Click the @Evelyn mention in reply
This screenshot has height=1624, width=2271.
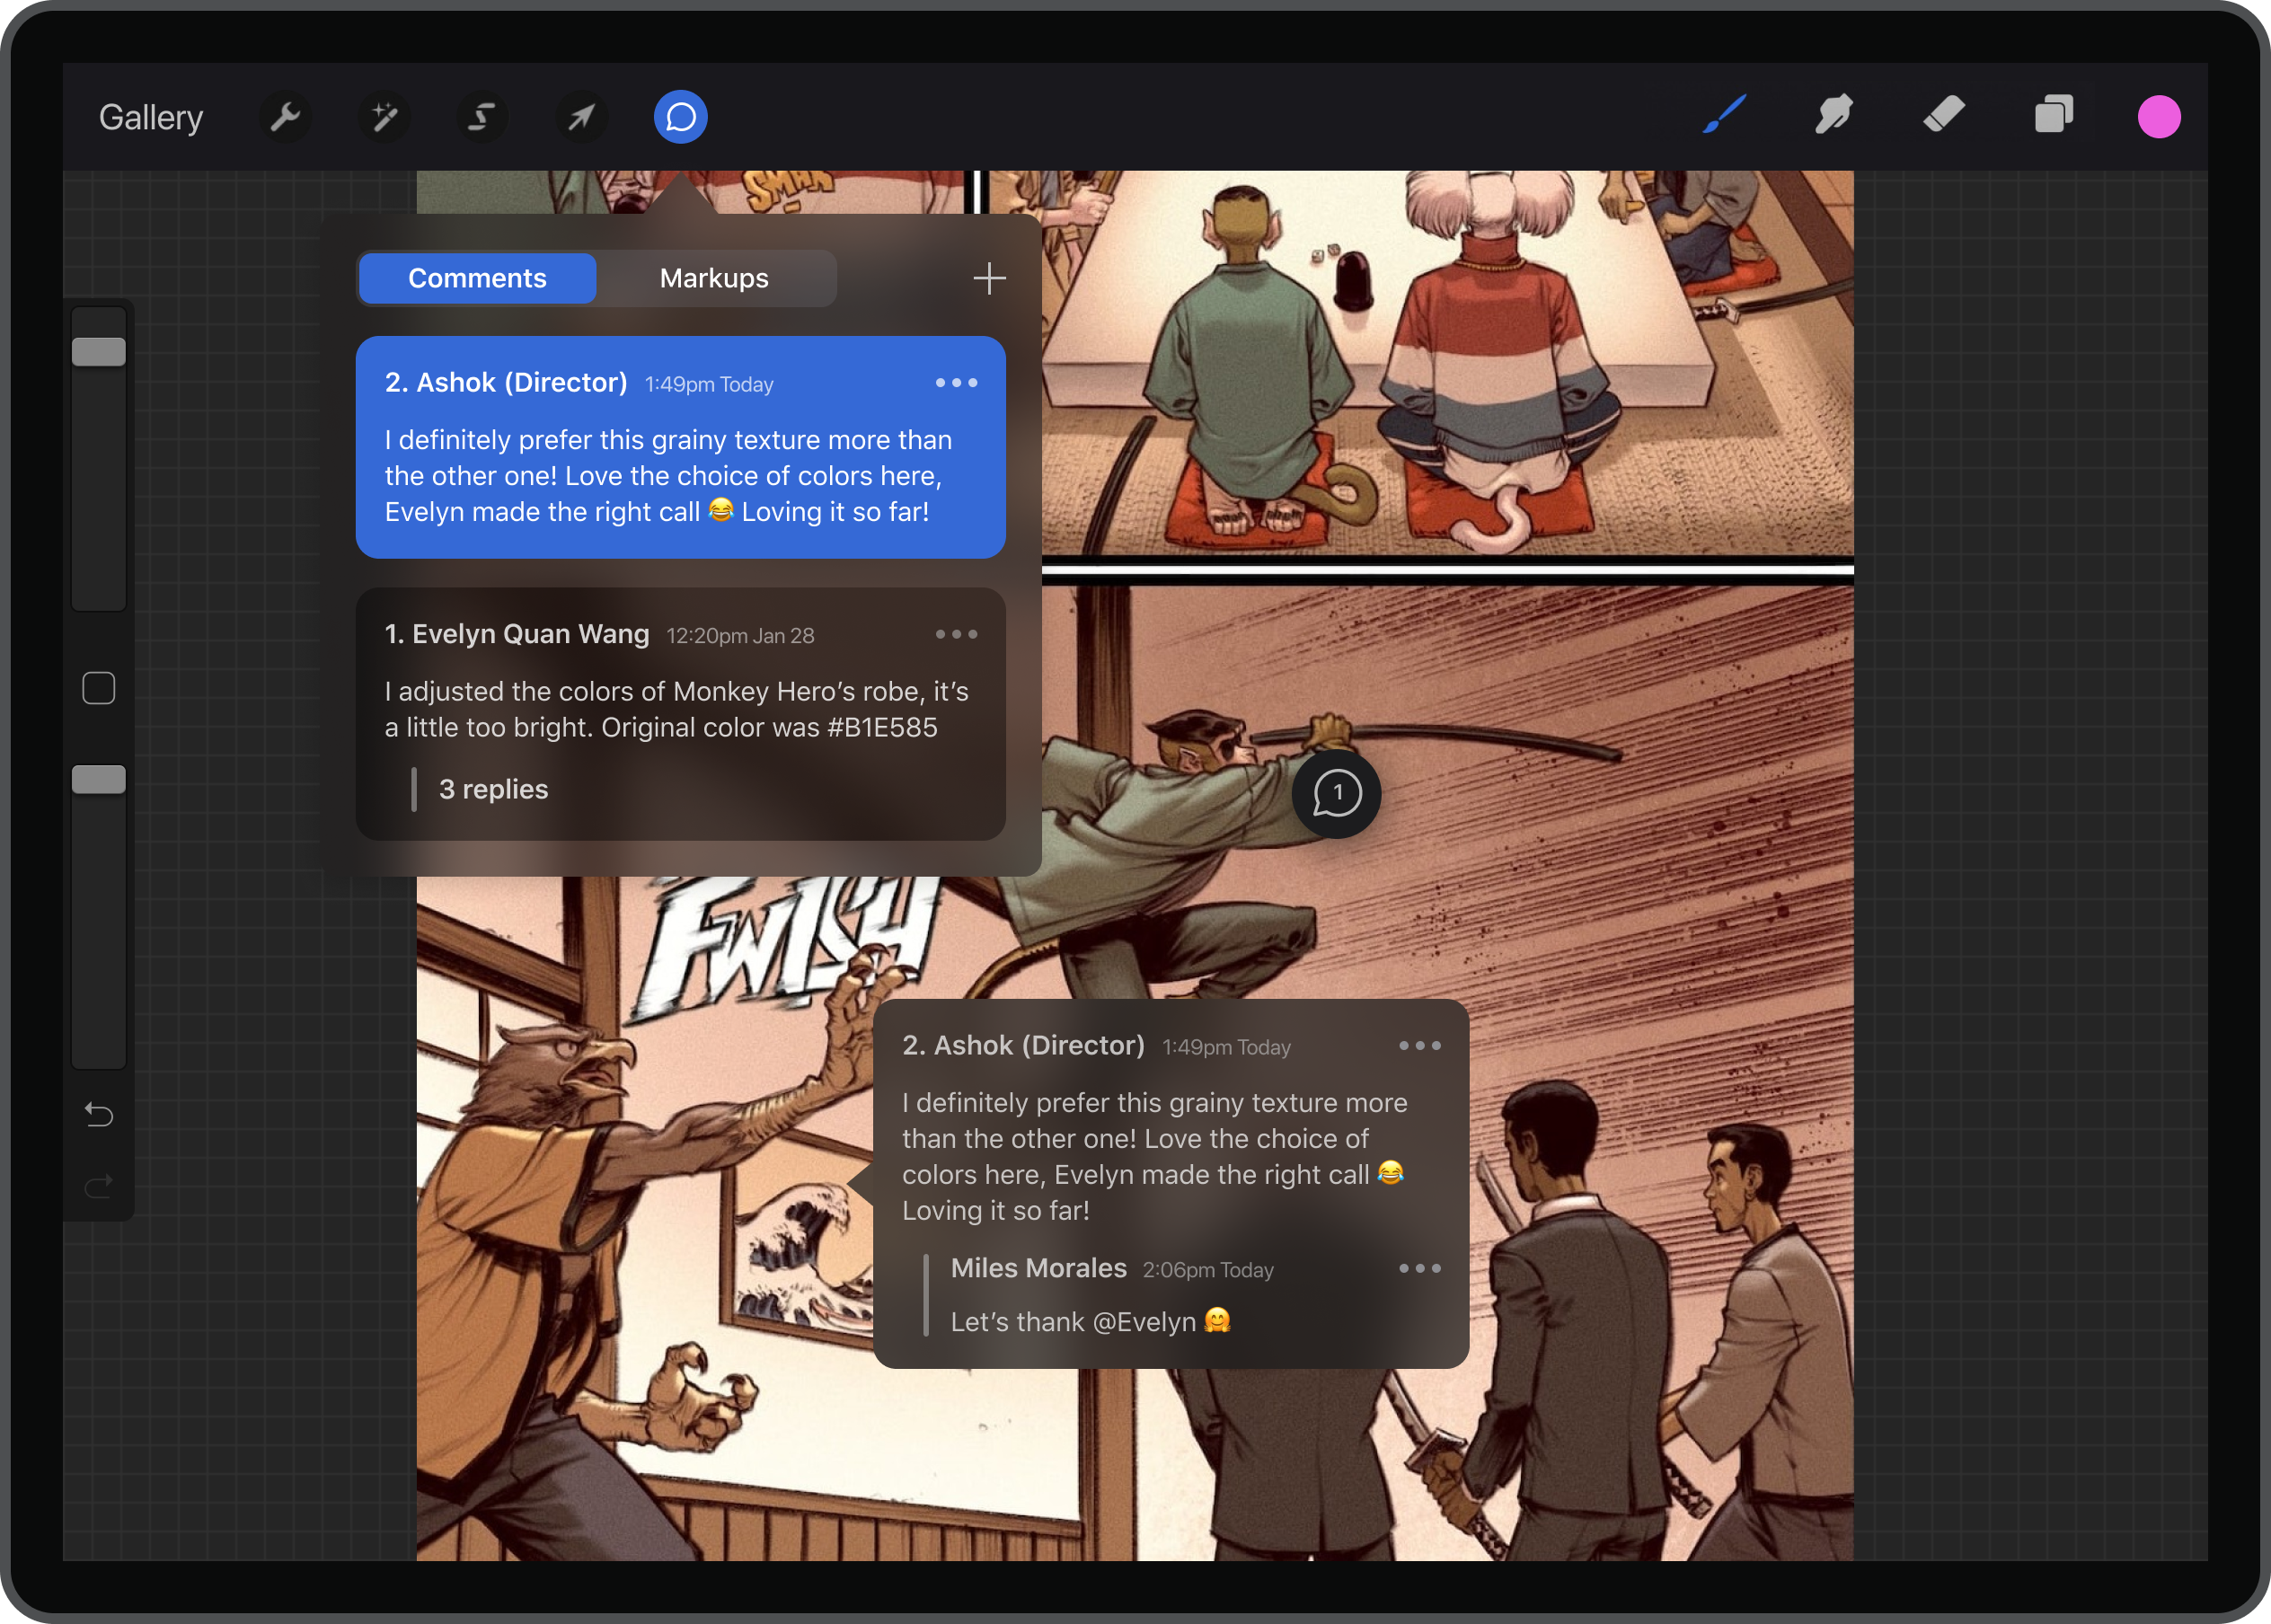pyautogui.click(x=1144, y=1322)
